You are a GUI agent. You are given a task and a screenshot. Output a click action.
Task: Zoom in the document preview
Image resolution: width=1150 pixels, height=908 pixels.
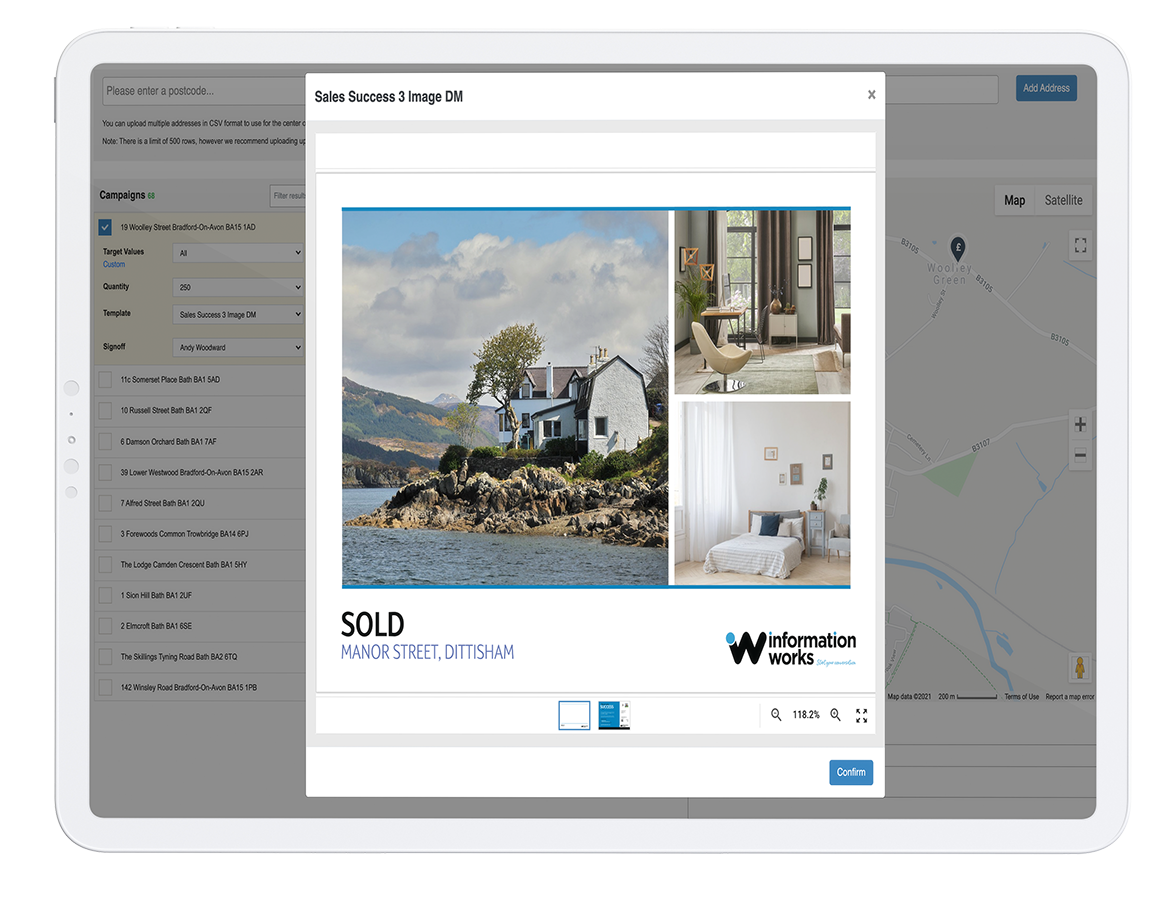pyautogui.click(x=836, y=715)
